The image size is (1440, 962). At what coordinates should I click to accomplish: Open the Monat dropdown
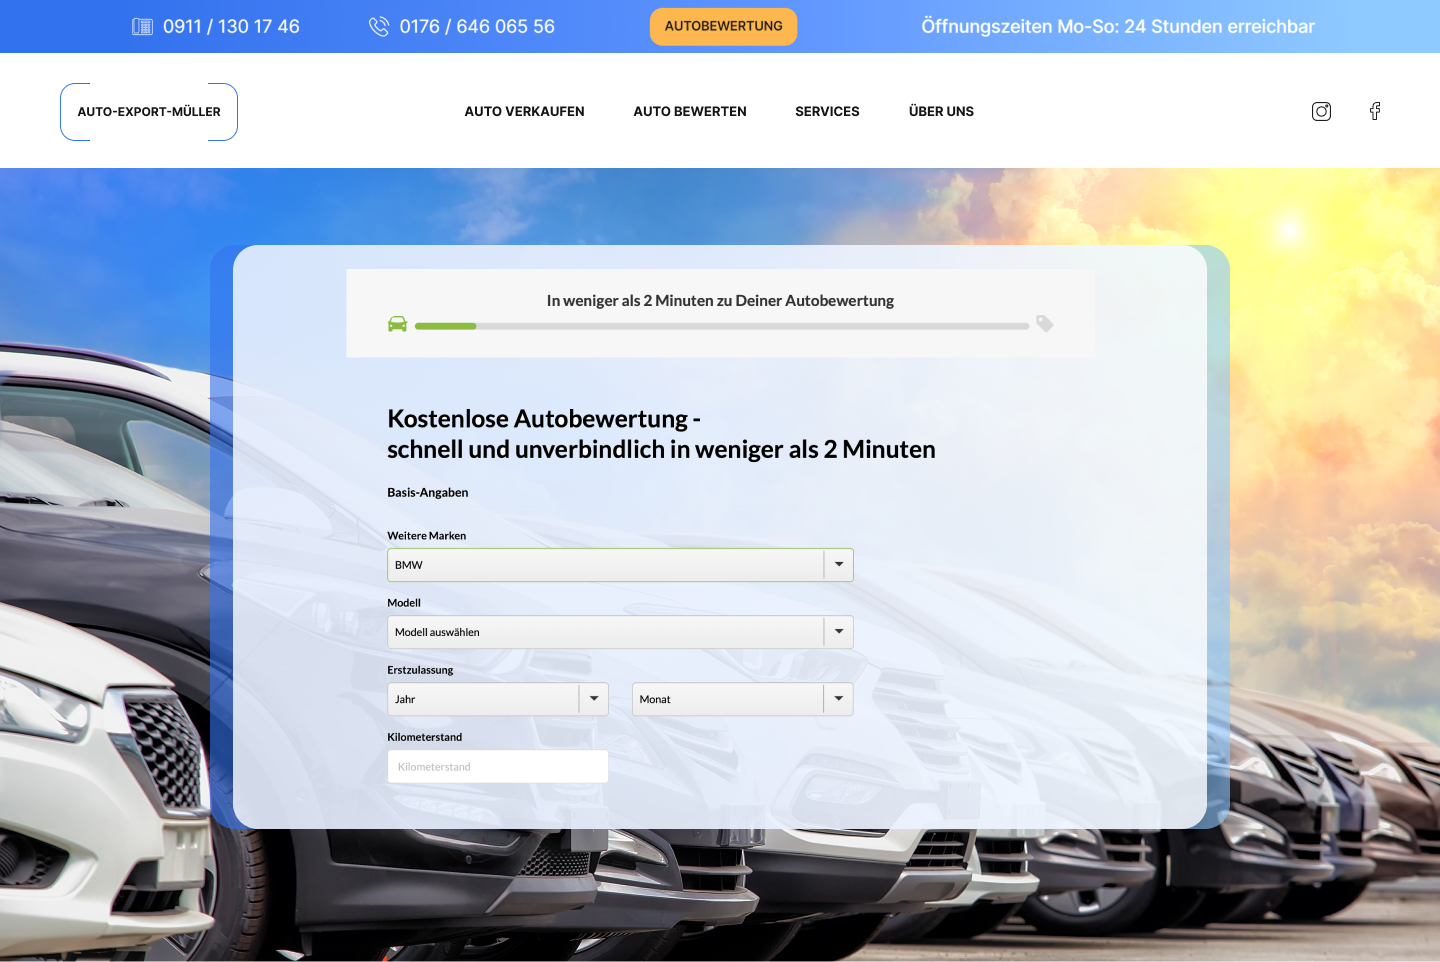743,699
